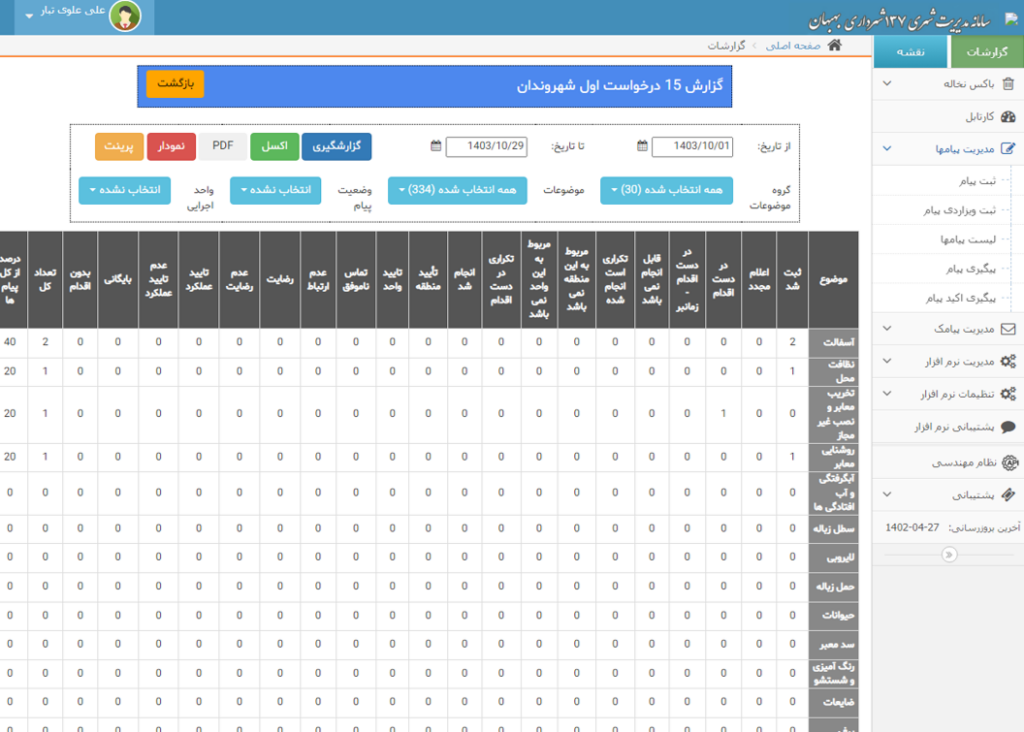Expand the وضعیت پیام dropdown
The width and height of the screenshot is (1024, 732).
pos(275,190)
